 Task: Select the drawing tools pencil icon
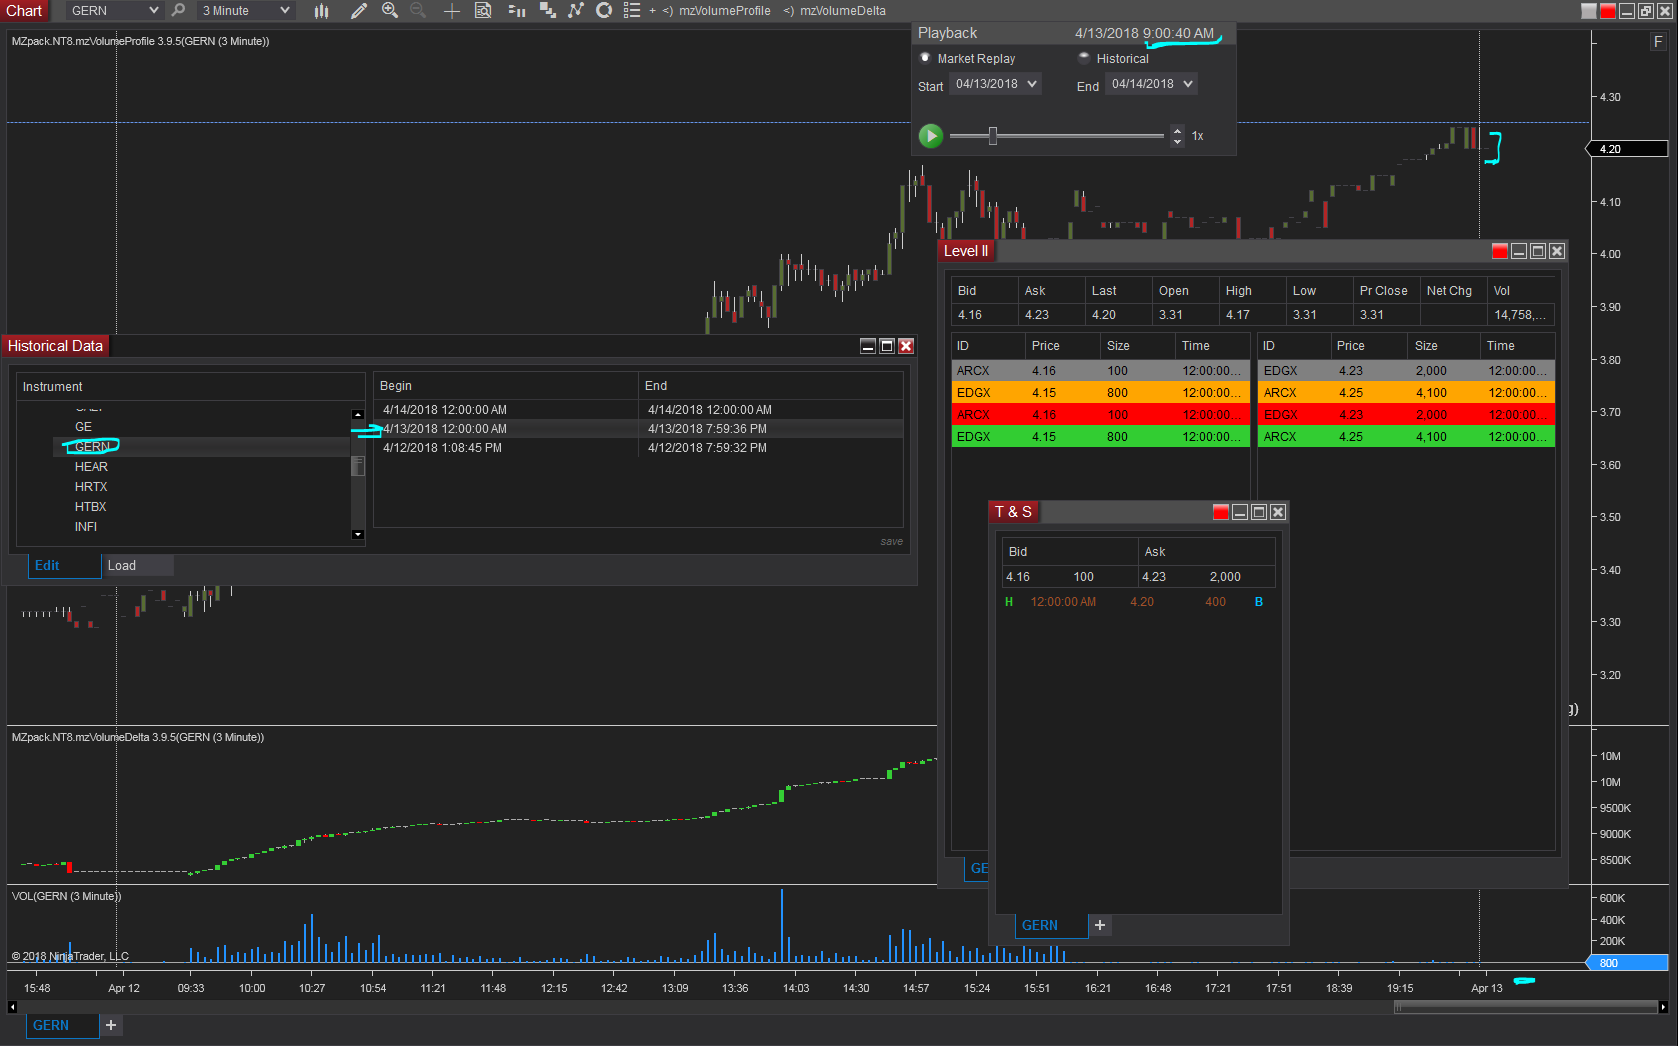click(359, 10)
